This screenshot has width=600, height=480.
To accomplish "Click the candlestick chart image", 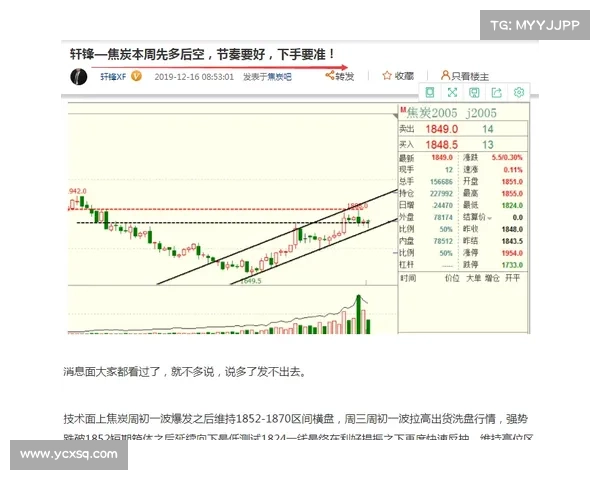I will (x=233, y=218).
